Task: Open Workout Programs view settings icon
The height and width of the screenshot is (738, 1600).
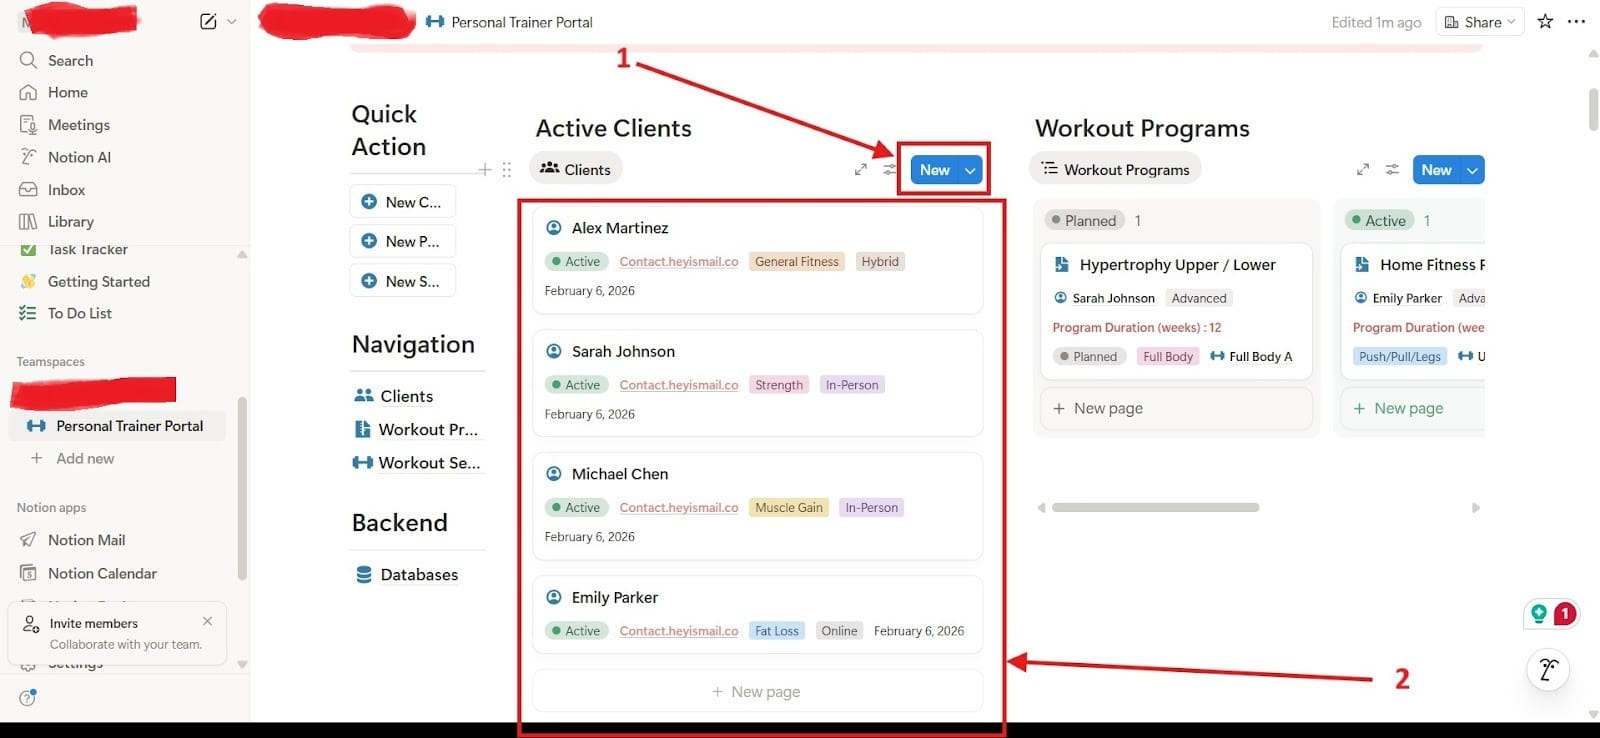Action: [1392, 170]
